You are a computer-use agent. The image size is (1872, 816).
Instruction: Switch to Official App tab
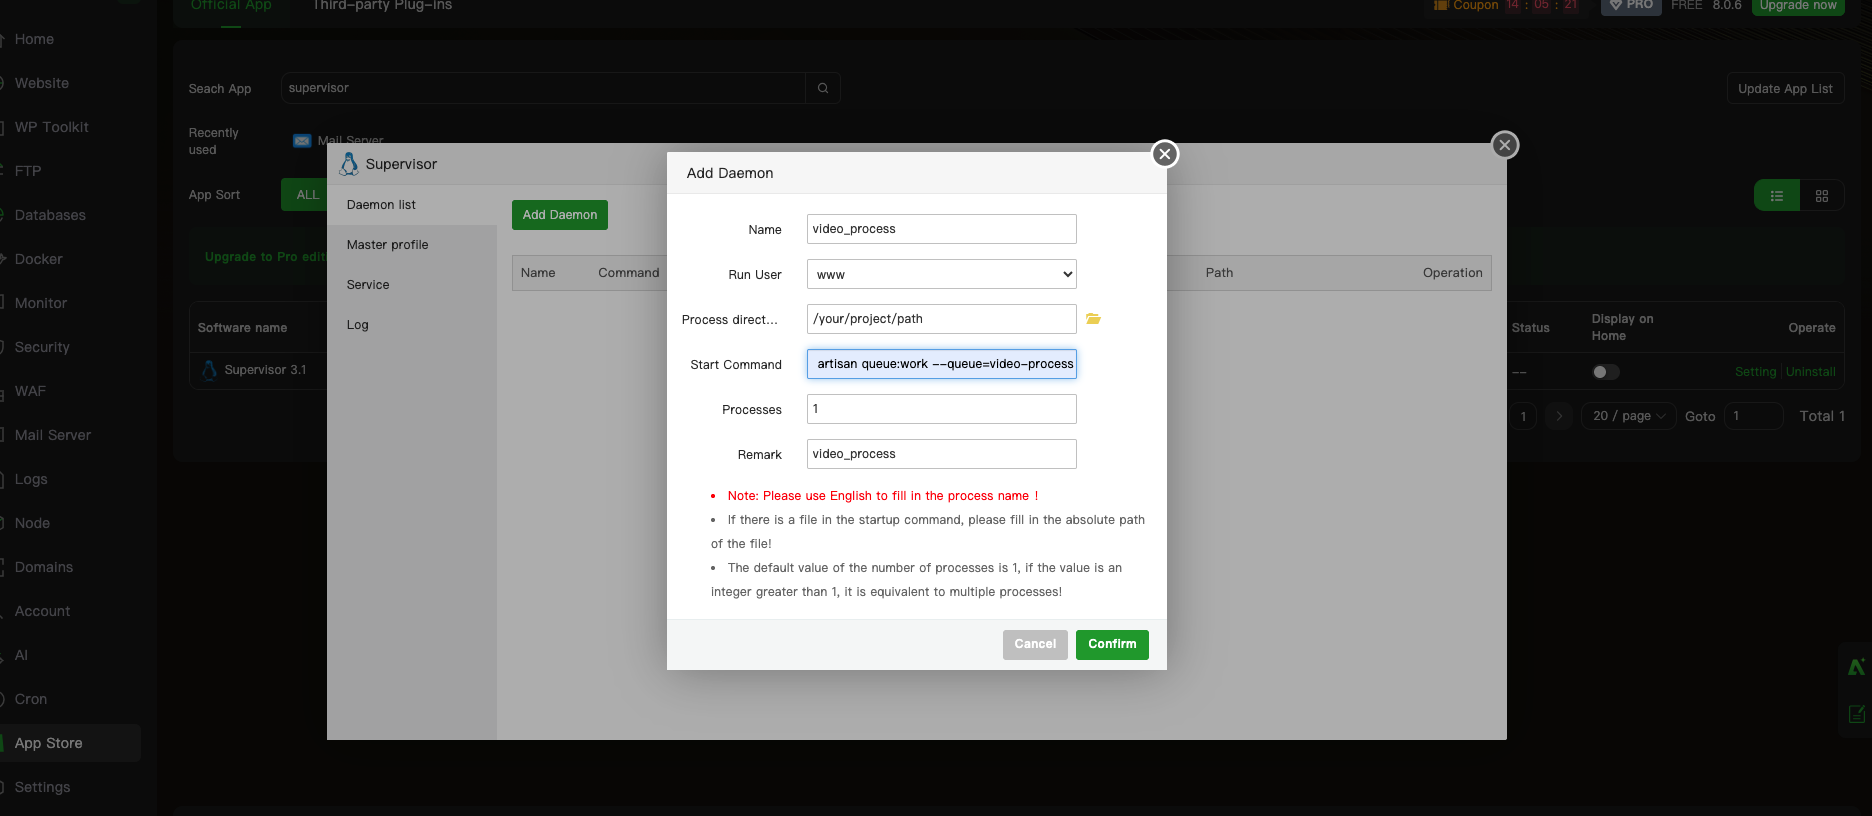231,6
